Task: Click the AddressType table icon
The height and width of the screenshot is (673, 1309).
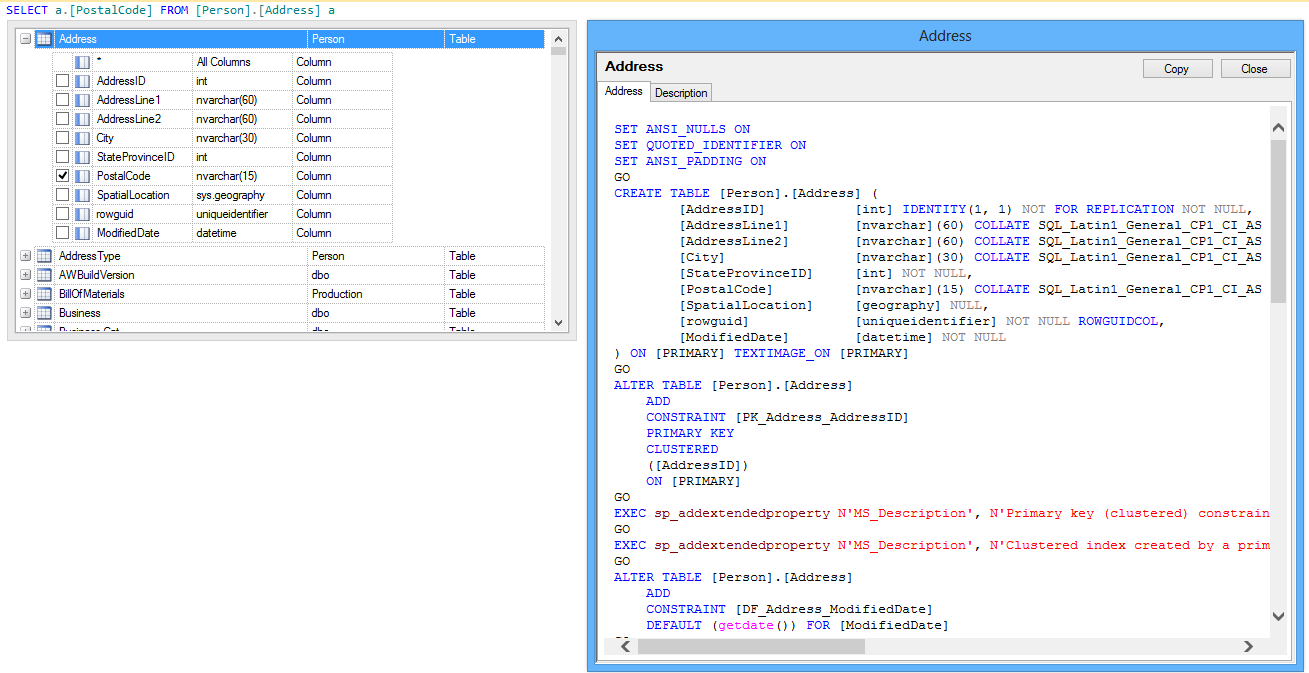Action: coord(44,256)
